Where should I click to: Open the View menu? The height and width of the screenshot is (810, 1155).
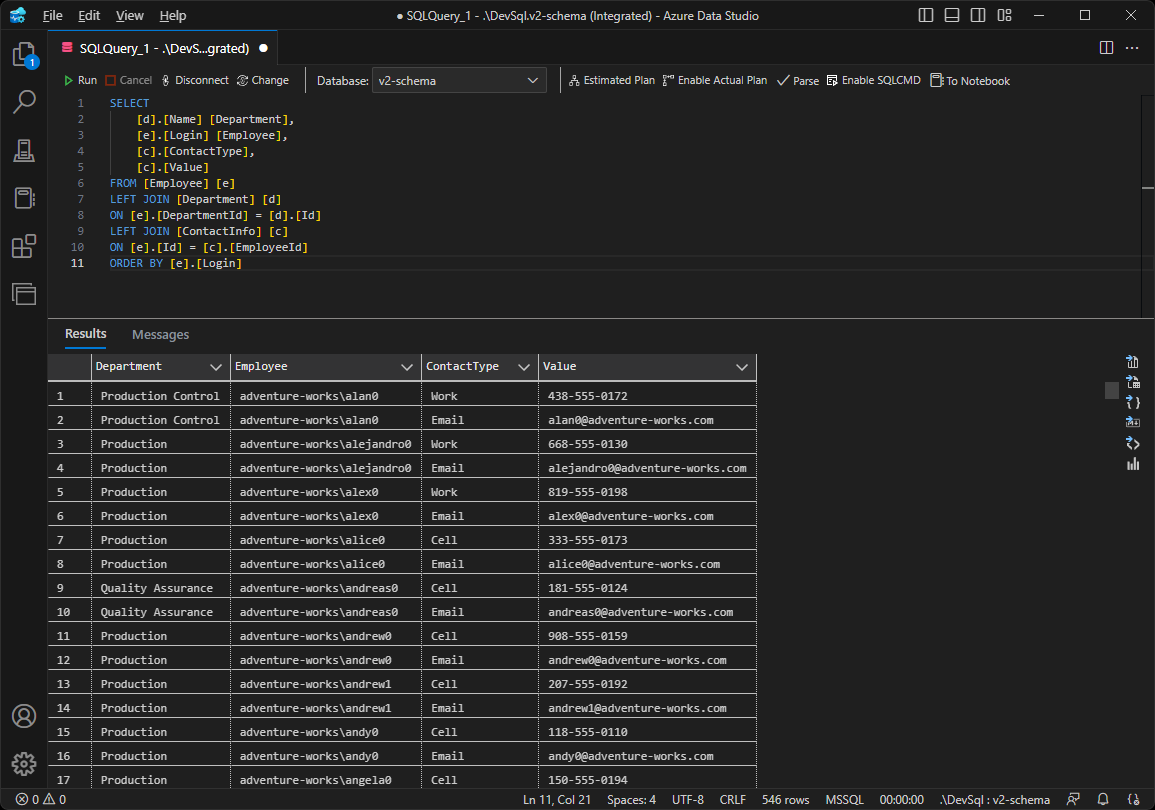[130, 15]
